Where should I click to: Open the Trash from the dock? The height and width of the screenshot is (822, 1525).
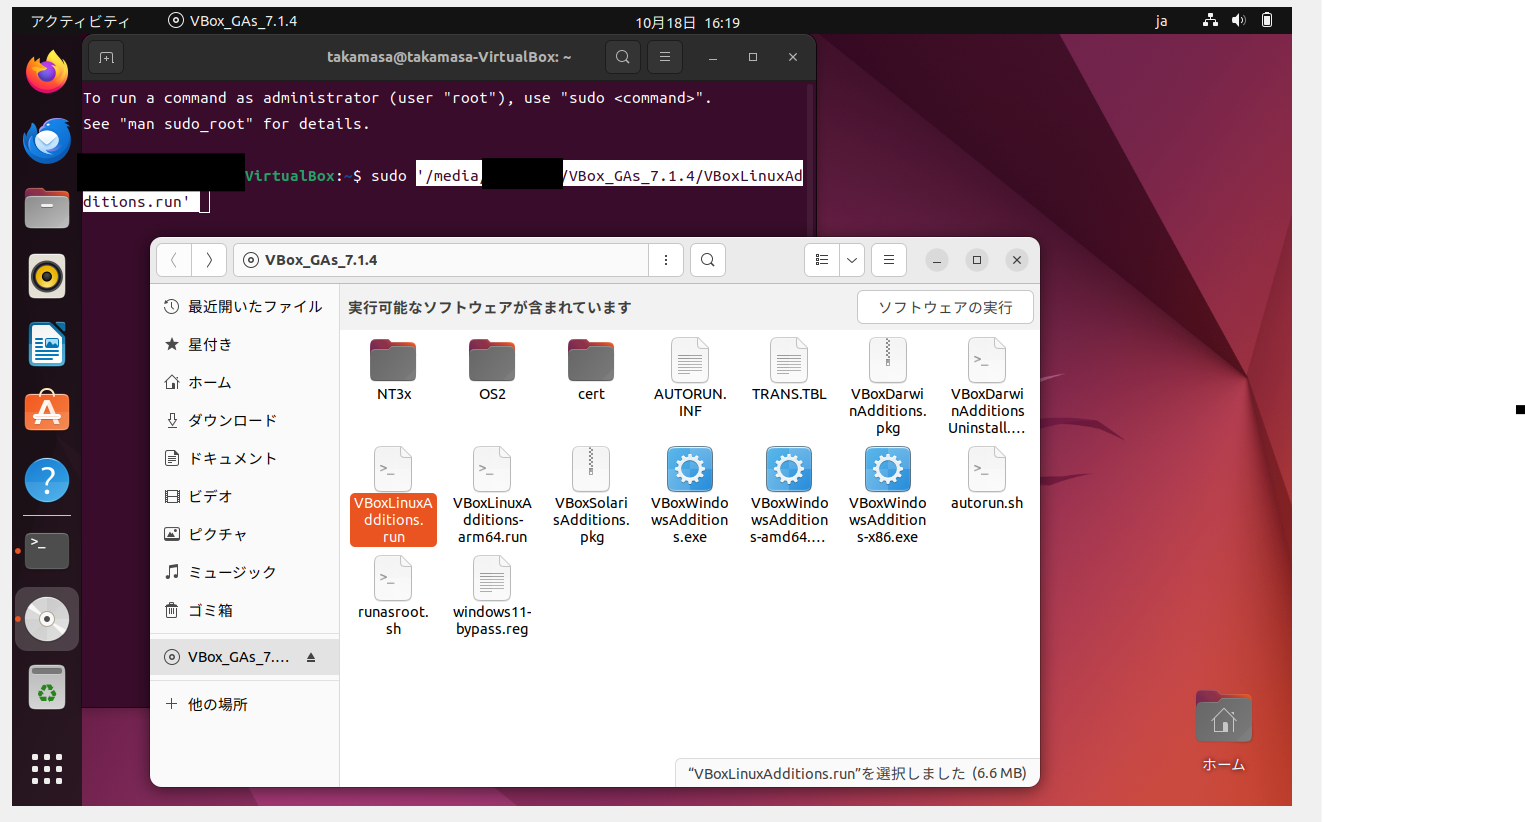pos(47,687)
